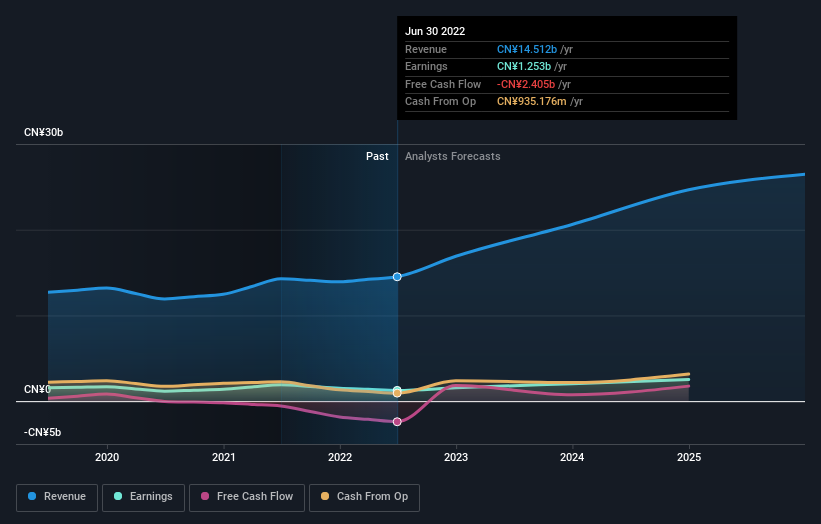Click the 'Earnings' row label in tooltip

[x=426, y=66]
